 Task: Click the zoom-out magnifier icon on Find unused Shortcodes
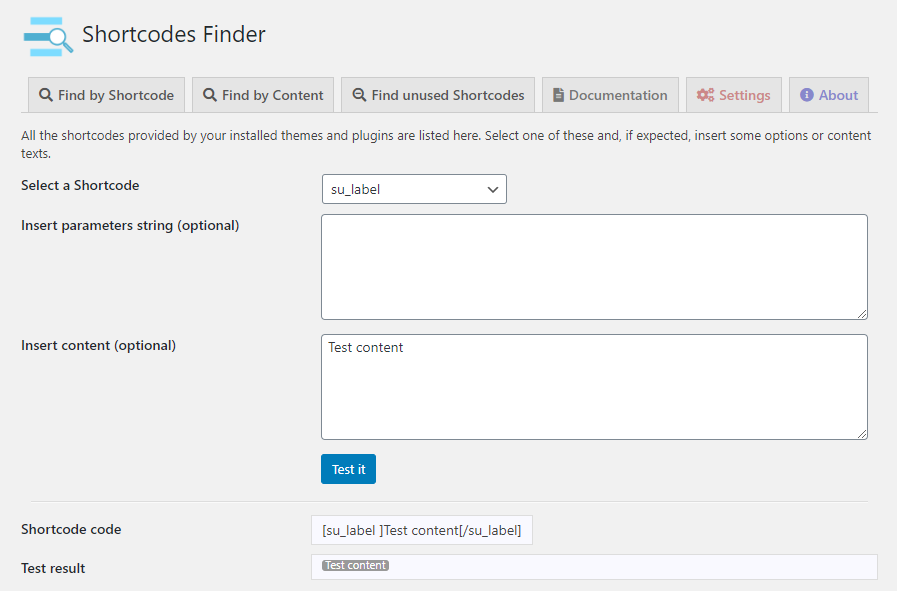(x=359, y=95)
